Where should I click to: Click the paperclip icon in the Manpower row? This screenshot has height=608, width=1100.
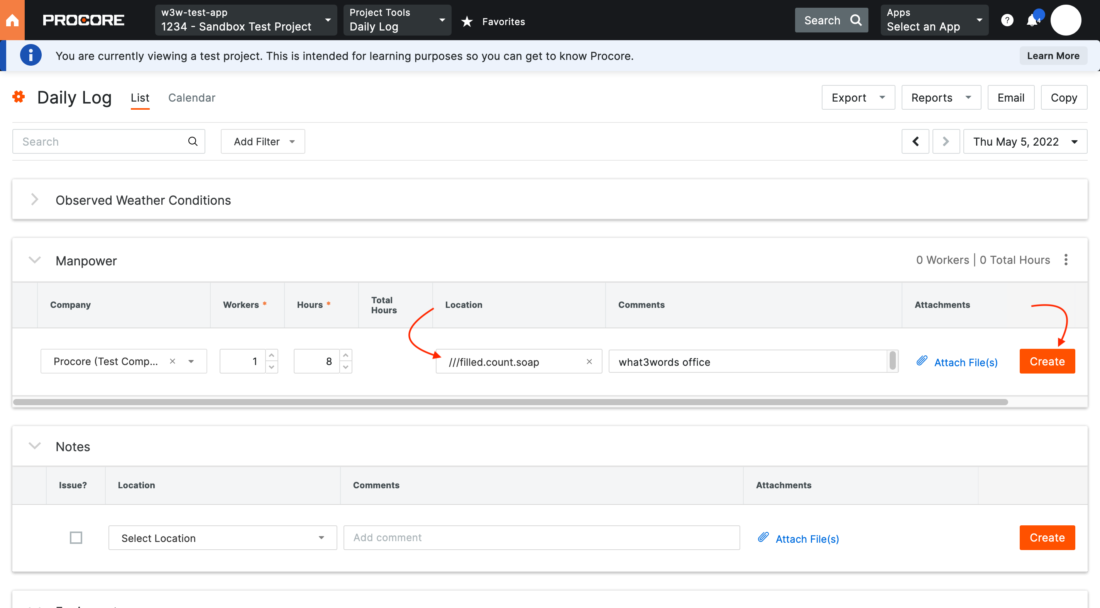[x=922, y=361]
